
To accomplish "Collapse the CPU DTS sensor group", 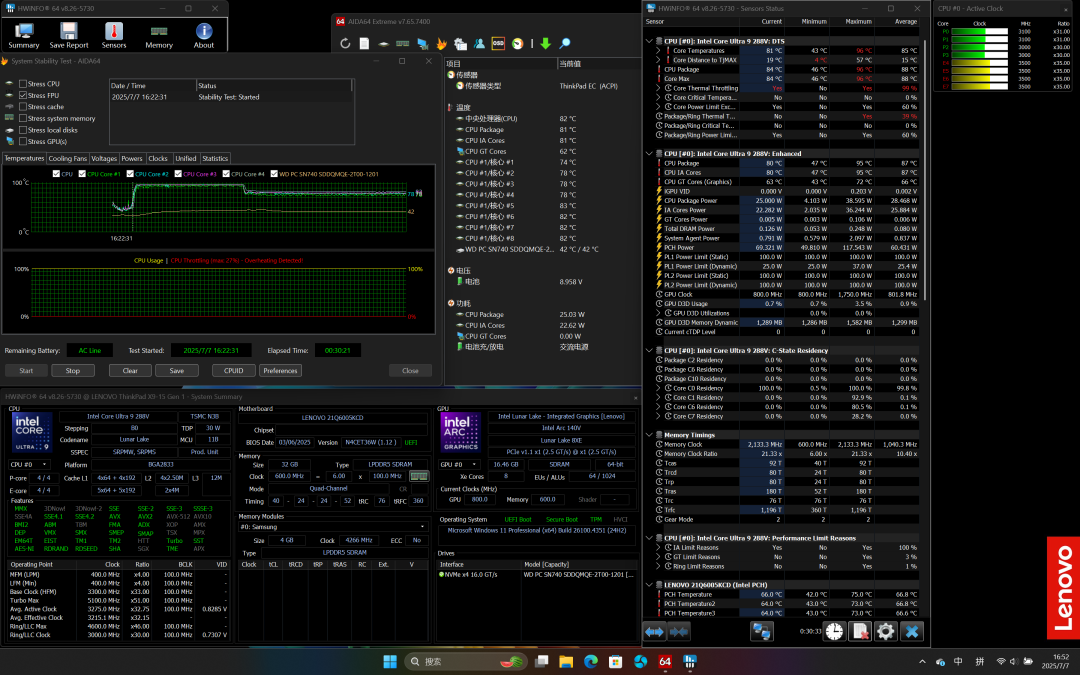I will 649,41.
